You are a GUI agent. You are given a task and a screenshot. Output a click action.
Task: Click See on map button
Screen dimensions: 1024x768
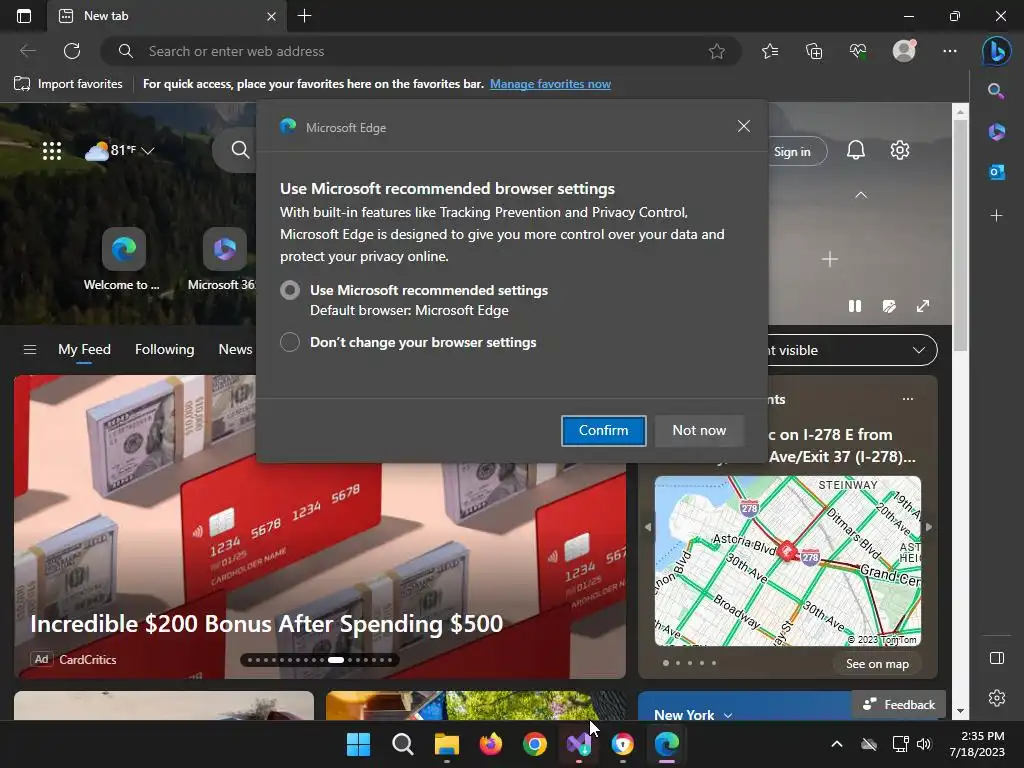(877, 664)
